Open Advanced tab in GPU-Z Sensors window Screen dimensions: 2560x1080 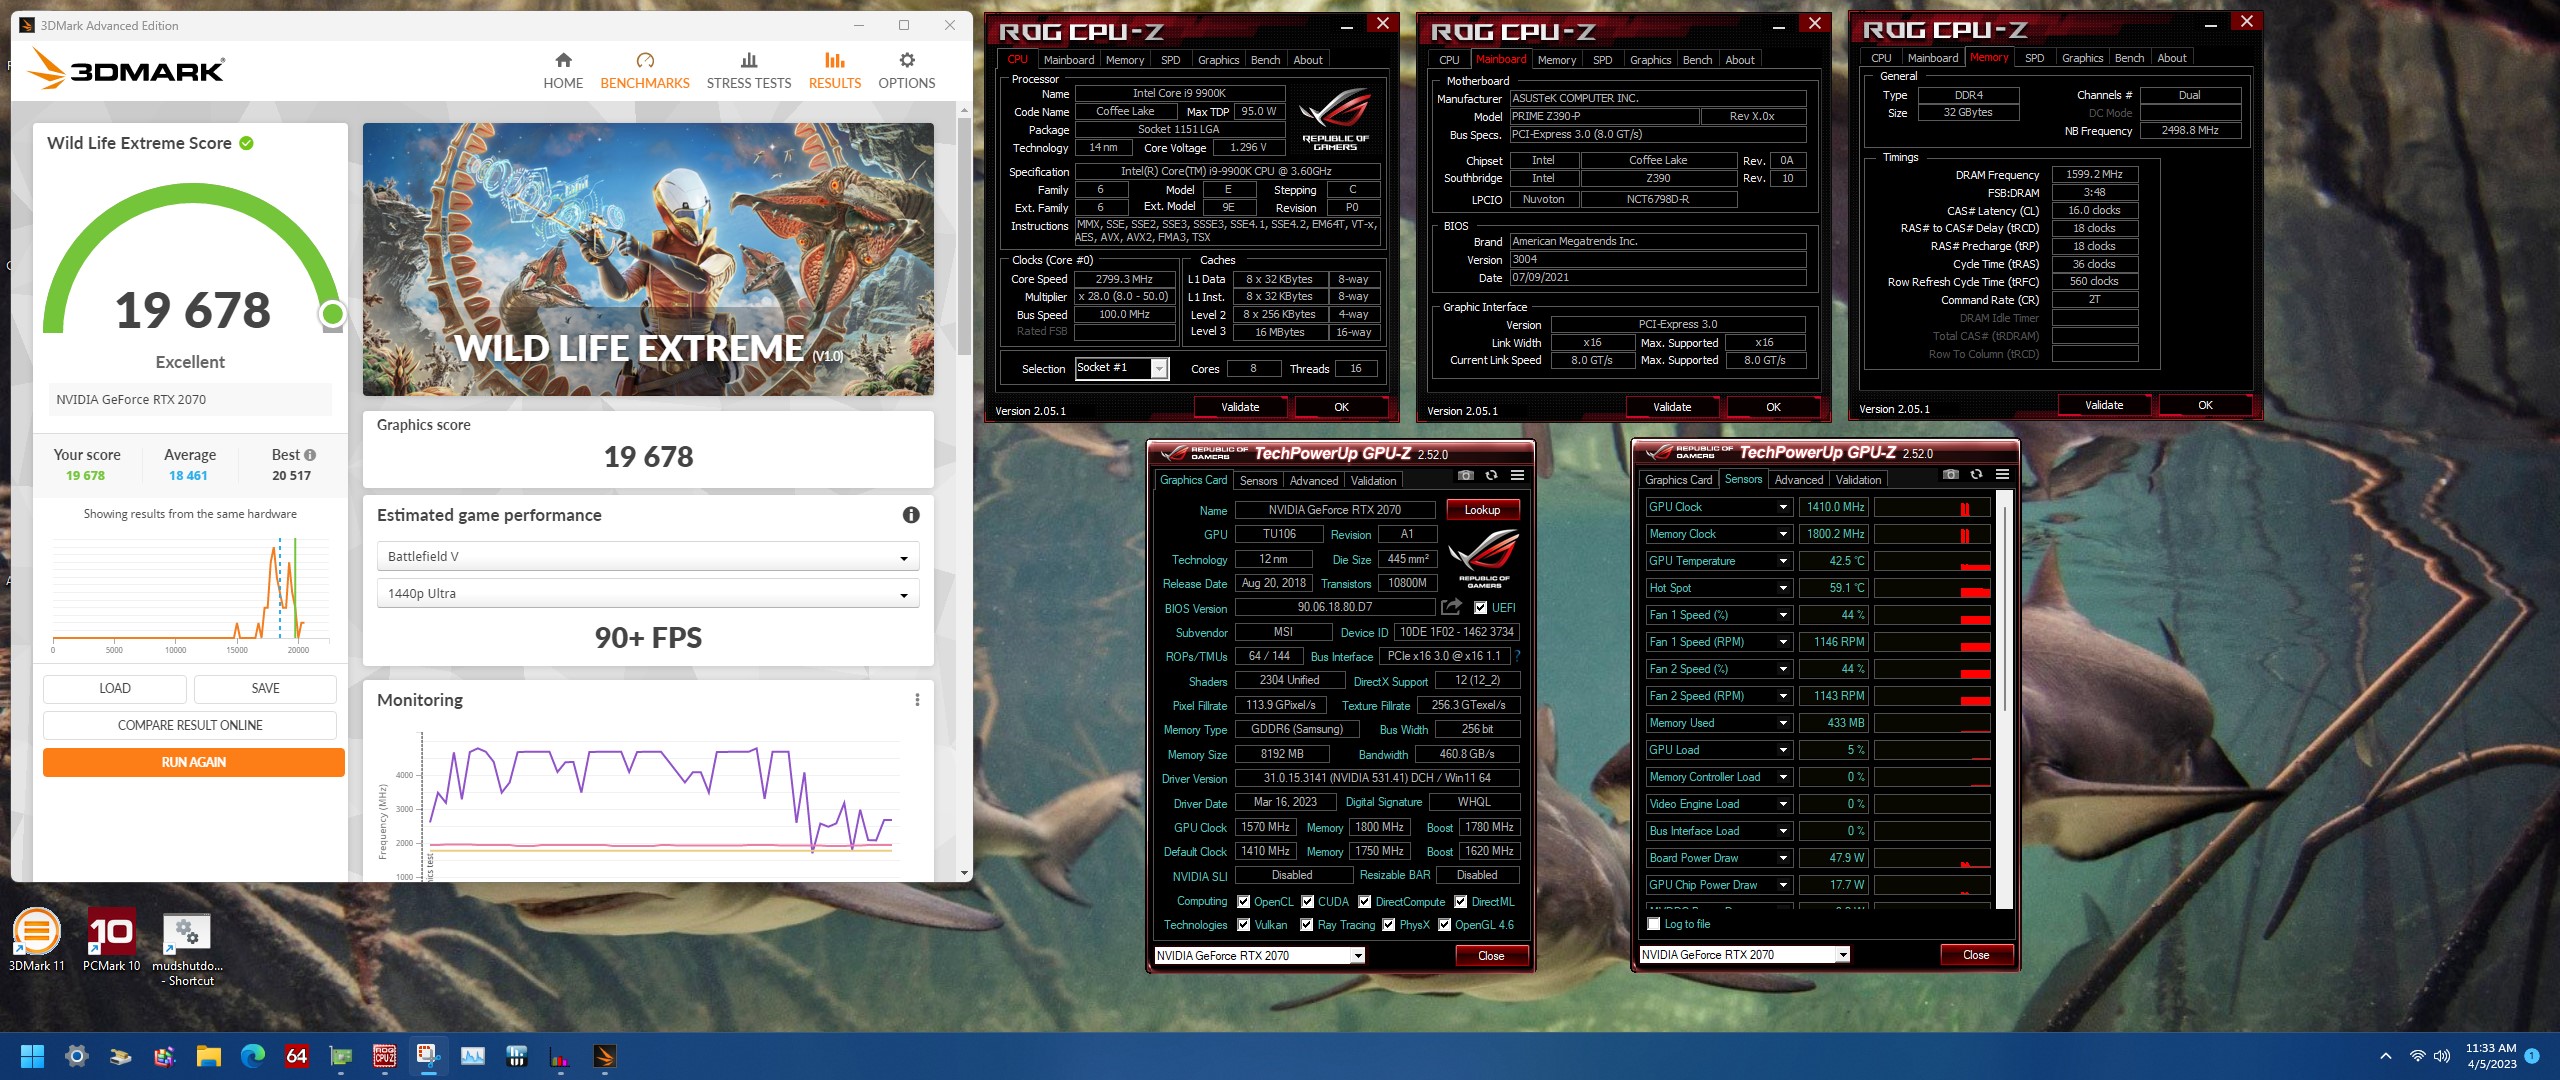click(x=1798, y=480)
